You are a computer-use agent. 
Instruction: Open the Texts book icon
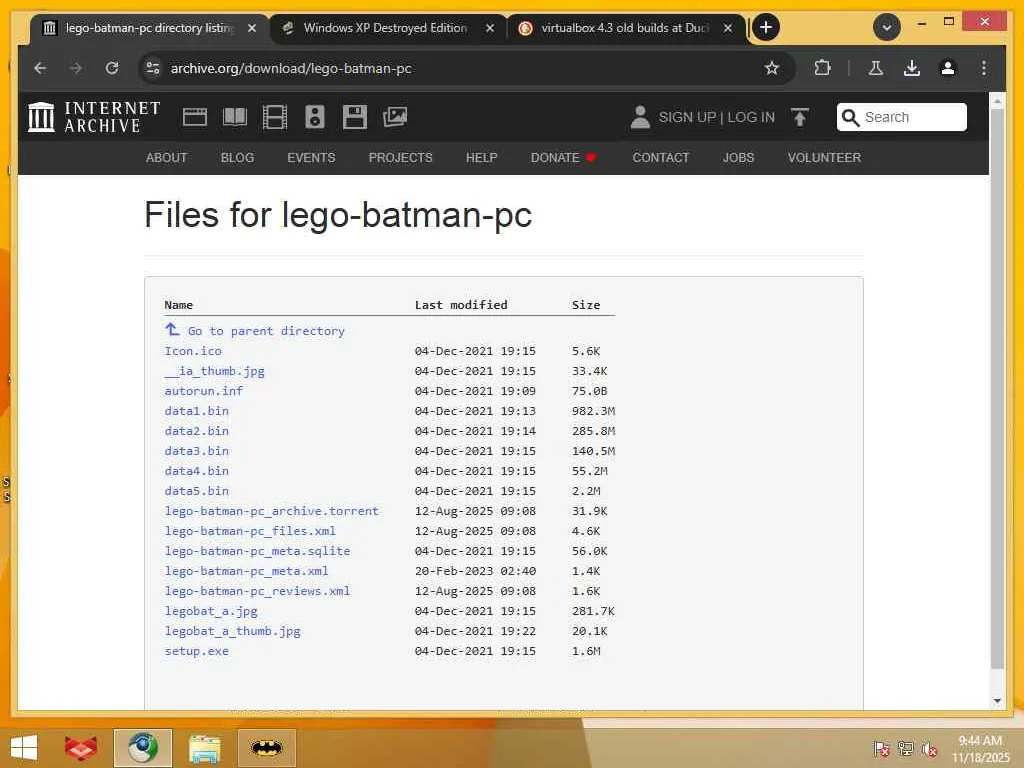235,118
